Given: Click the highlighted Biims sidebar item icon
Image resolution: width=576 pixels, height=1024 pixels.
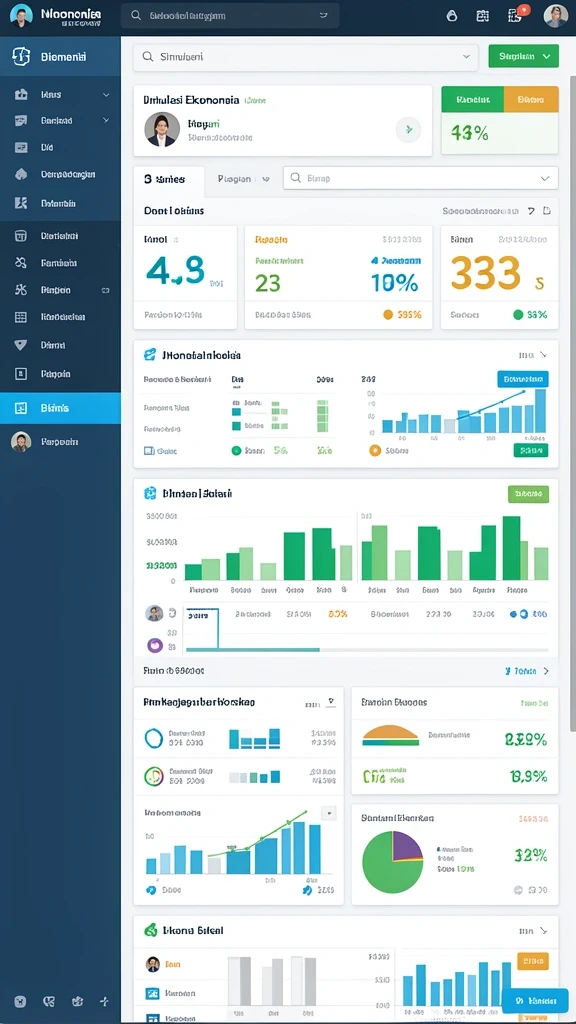Looking at the screenshot, I should (x=21, y=408).
